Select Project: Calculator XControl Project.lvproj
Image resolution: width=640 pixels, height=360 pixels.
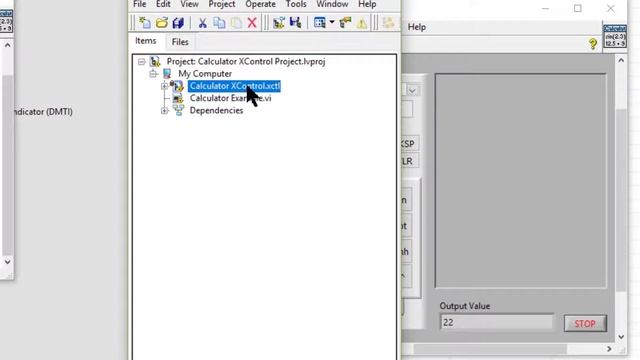246,62
